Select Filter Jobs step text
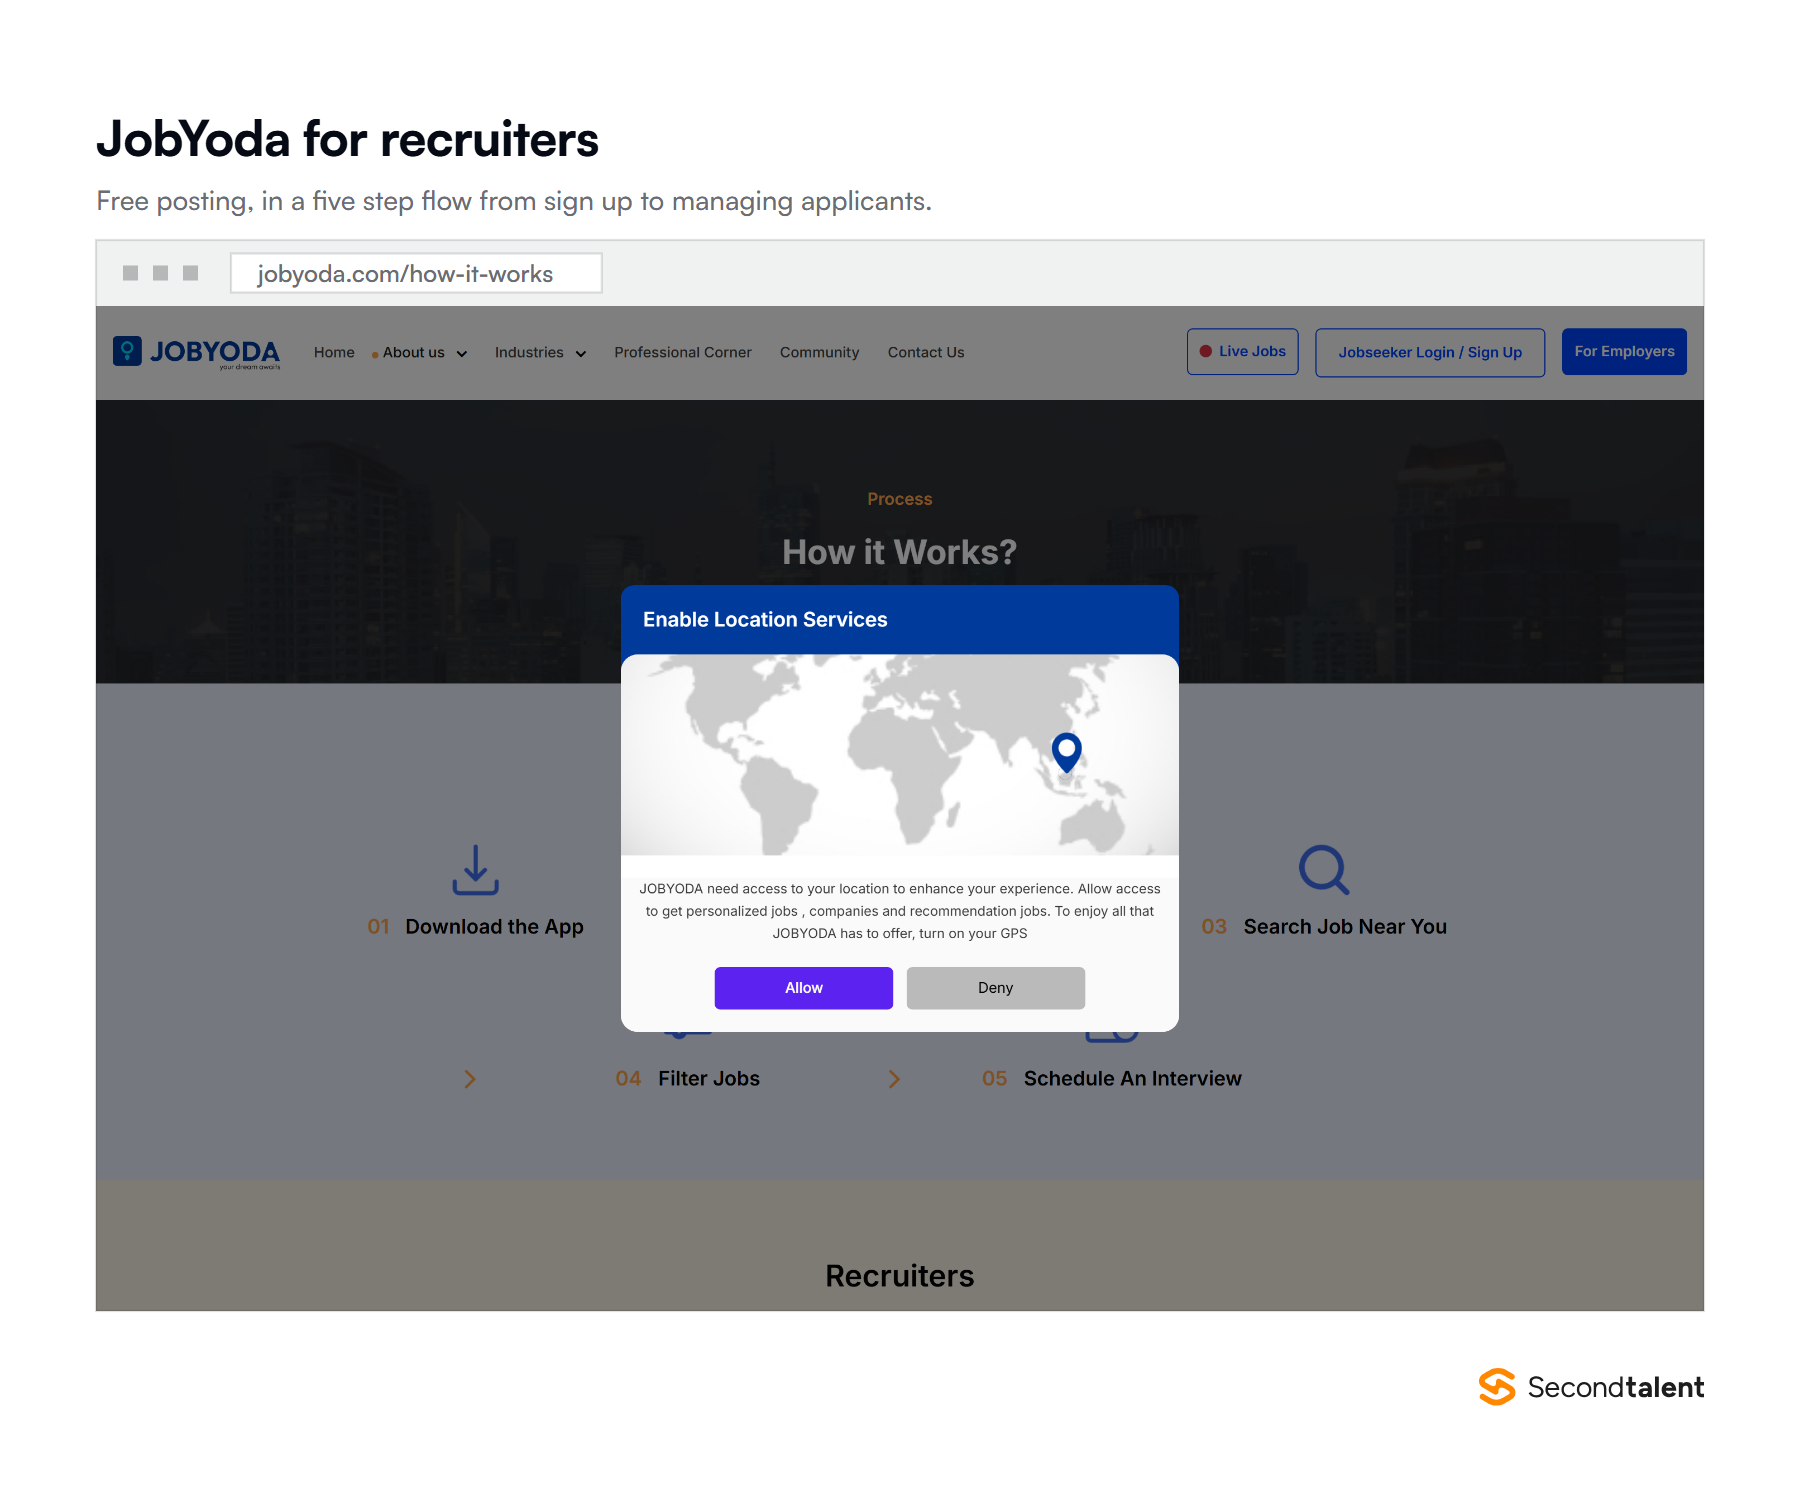 [709, 1079]
